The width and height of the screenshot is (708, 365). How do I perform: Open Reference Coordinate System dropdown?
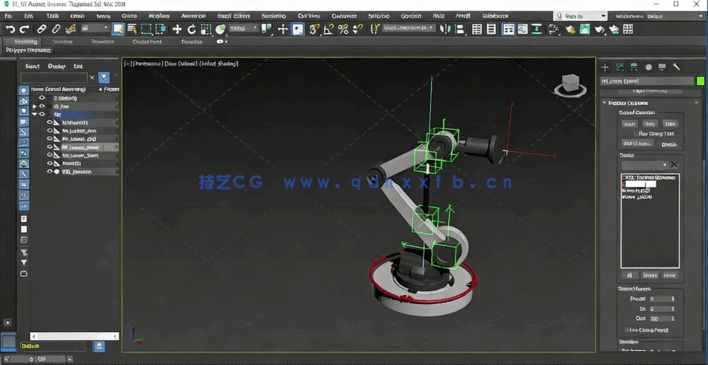pos(244,28)
